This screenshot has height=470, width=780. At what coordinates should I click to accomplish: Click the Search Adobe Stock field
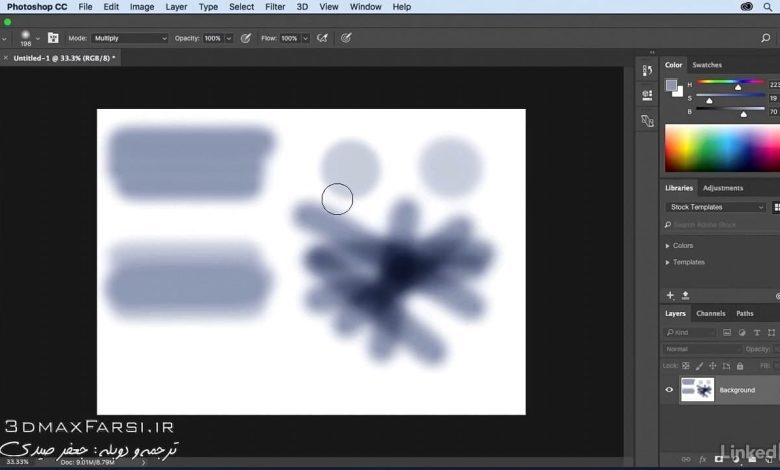721,225
